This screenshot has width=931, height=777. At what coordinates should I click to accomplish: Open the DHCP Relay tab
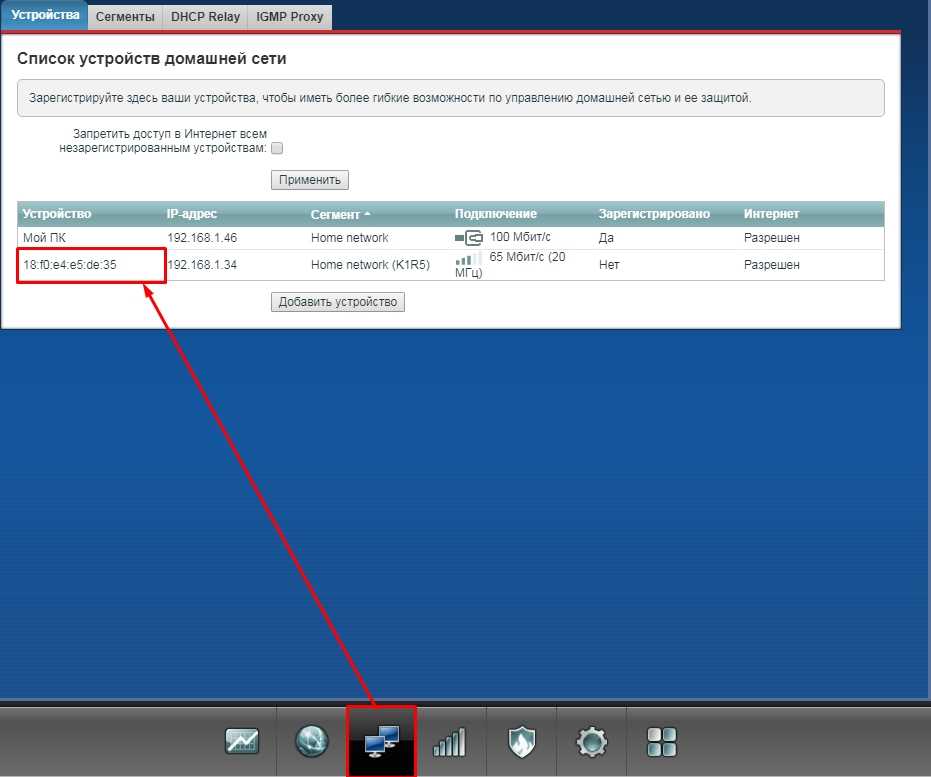click(205, 17)
